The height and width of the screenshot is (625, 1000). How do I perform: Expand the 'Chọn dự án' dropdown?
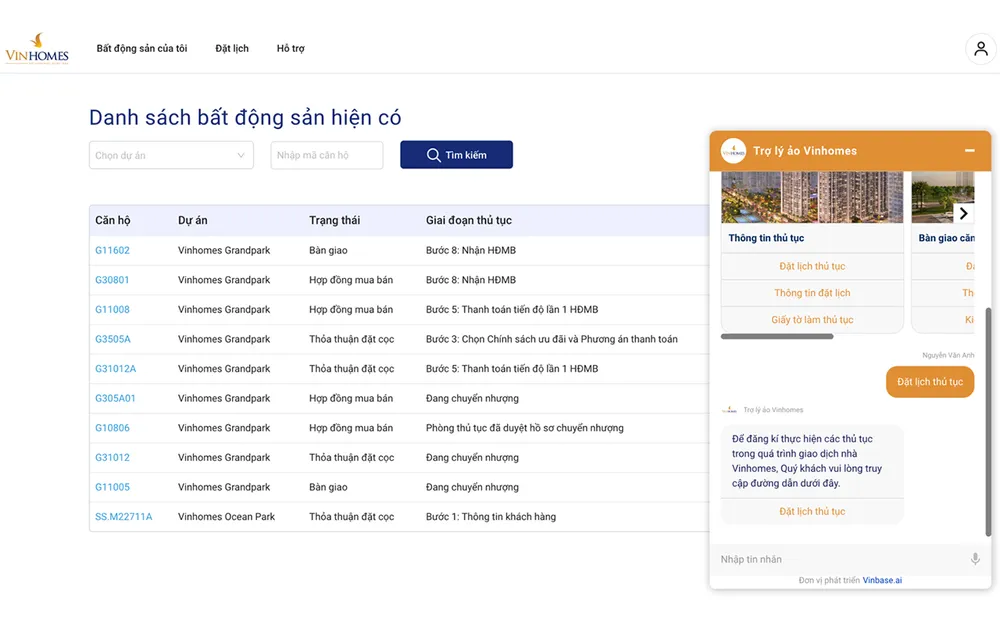click(171, 155)
